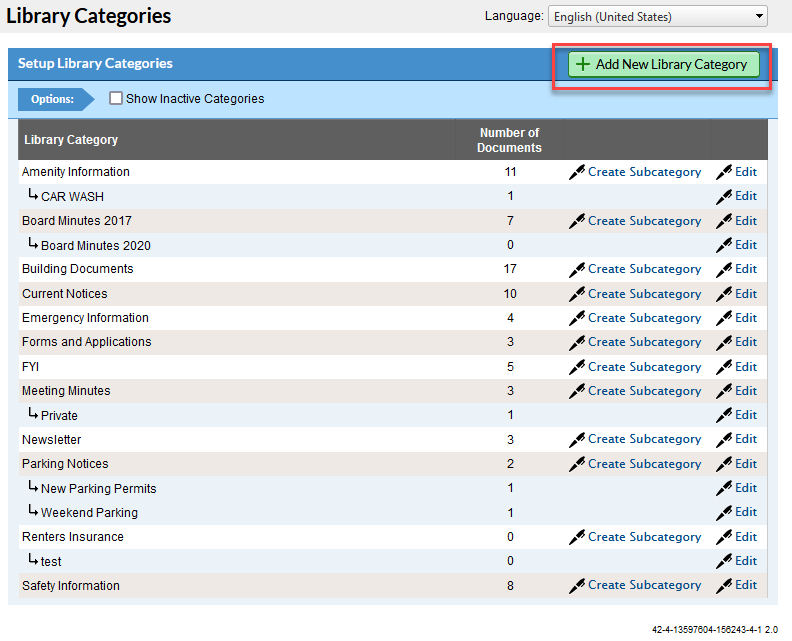
Task: Click Create Subcategory pencil icon for Building Documents
Action: point(577,269)
